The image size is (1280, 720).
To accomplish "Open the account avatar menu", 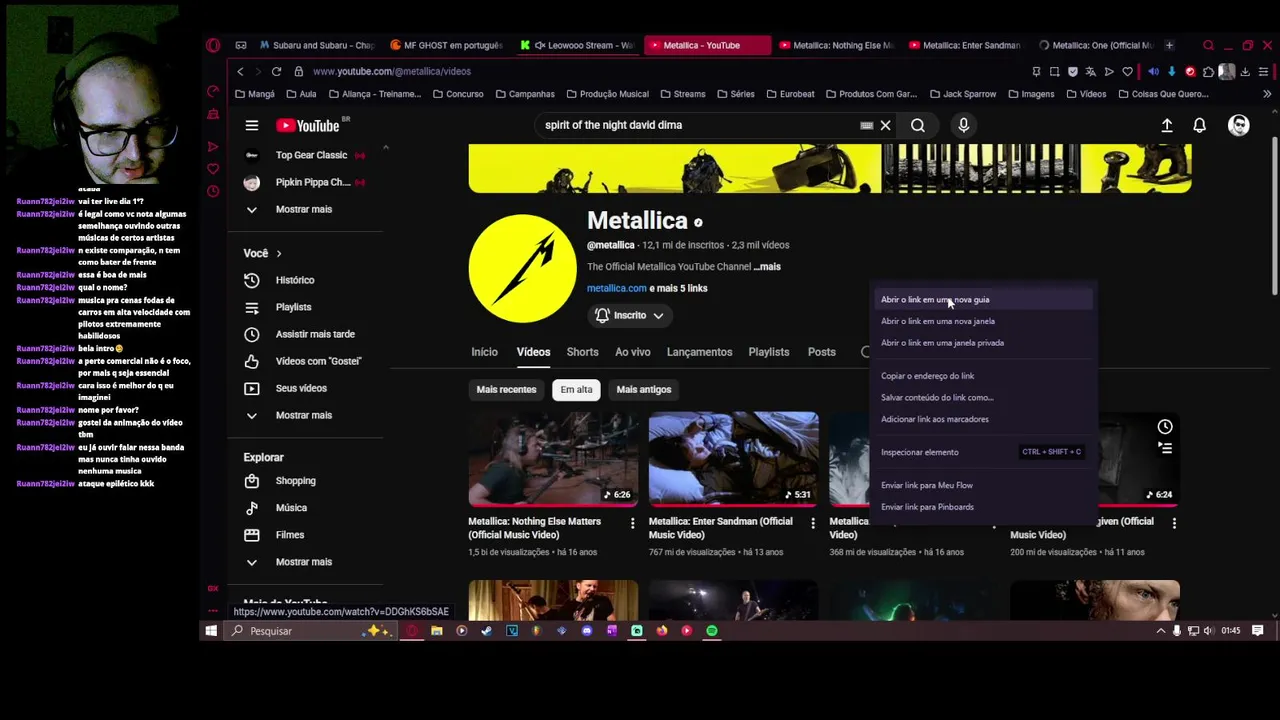I will coord(1239,125).
